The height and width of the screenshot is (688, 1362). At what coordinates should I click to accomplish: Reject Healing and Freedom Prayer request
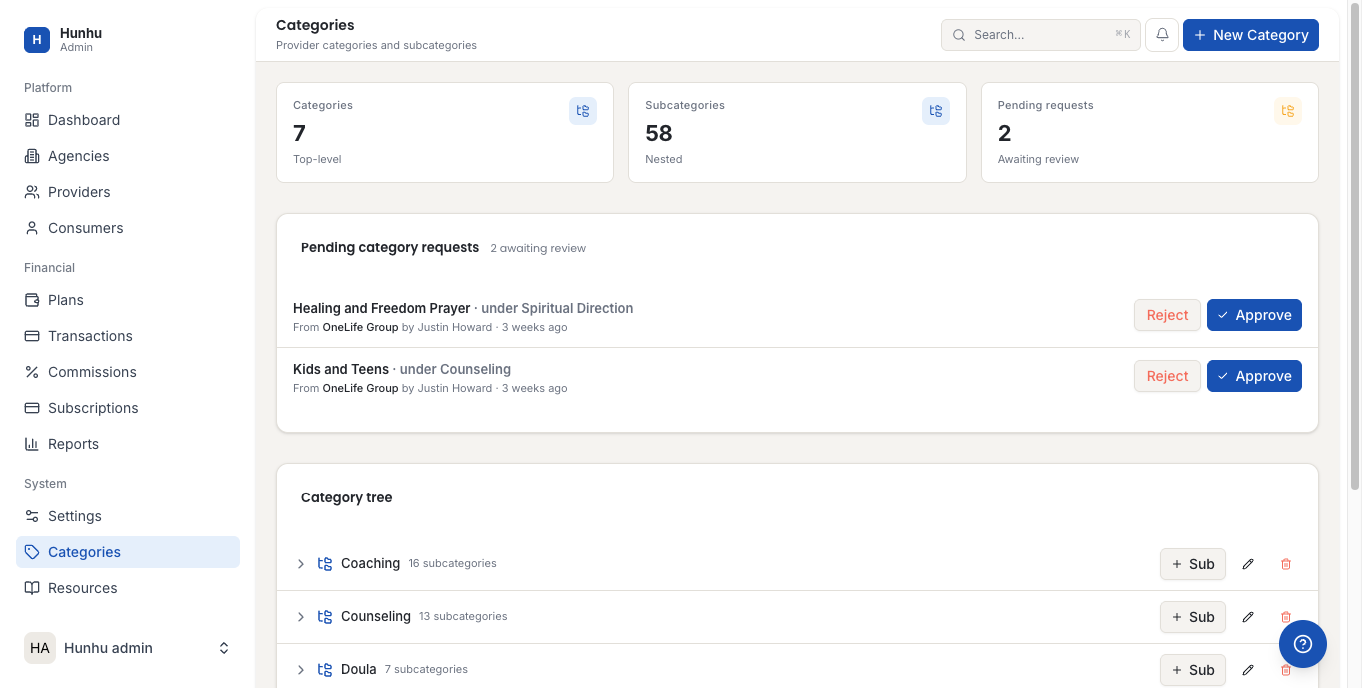(x=1167, y=315)
